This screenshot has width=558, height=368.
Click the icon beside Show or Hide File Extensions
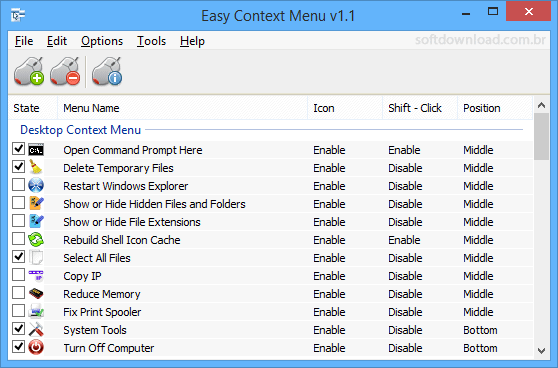[x=36, y=222]
